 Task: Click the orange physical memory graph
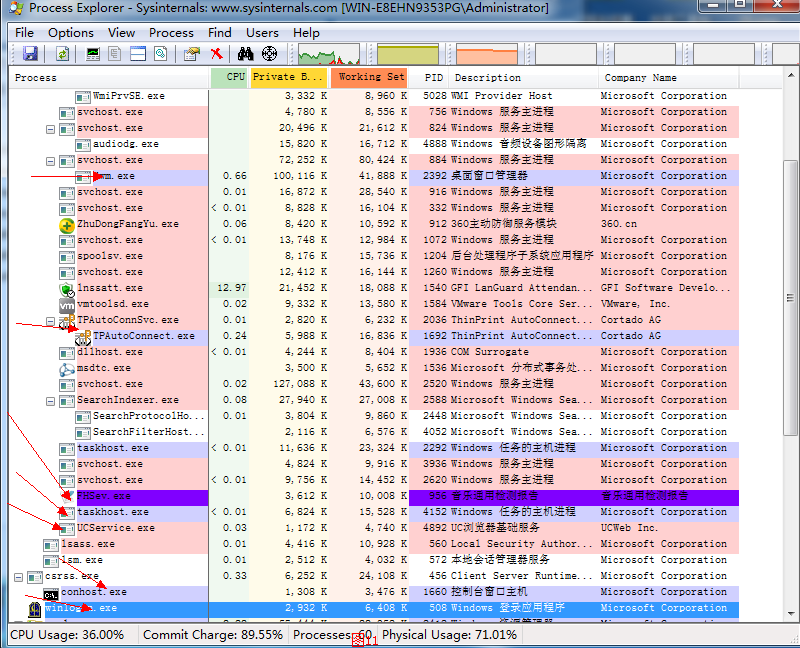487,54
